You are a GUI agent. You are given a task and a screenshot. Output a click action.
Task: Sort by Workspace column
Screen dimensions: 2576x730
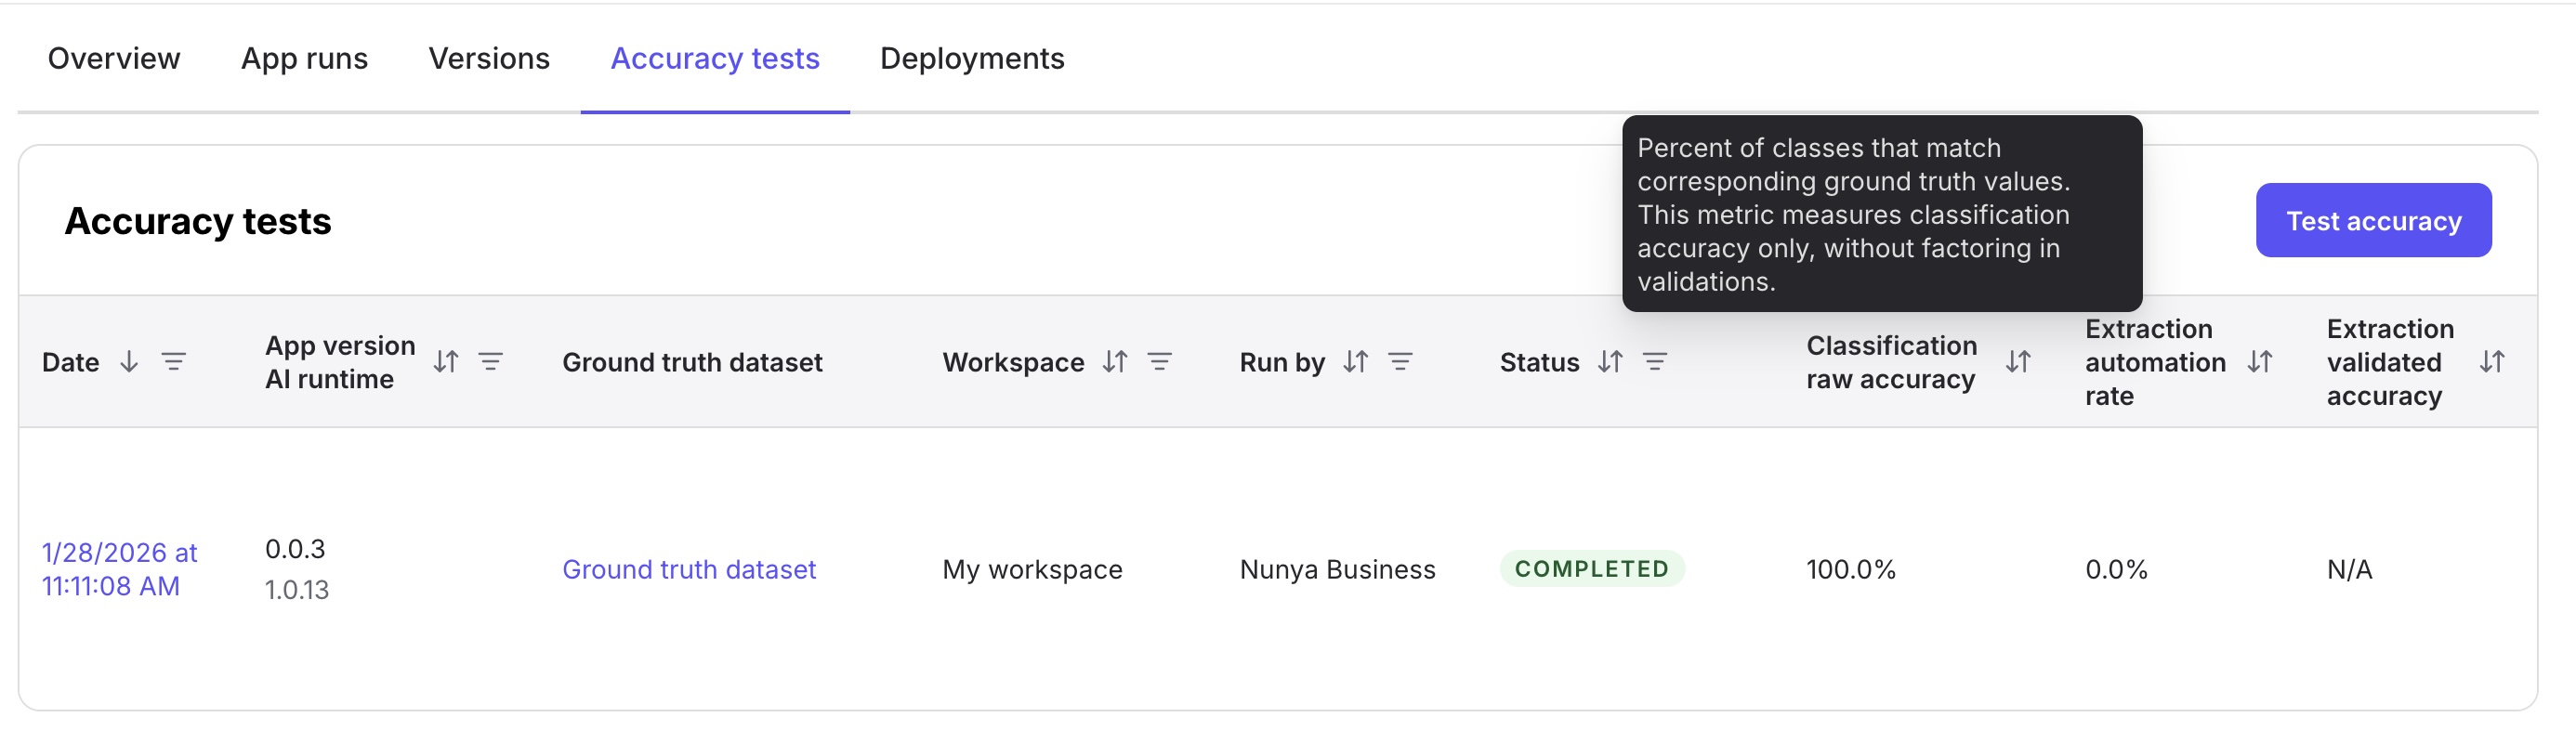(x=1115, y=362)
